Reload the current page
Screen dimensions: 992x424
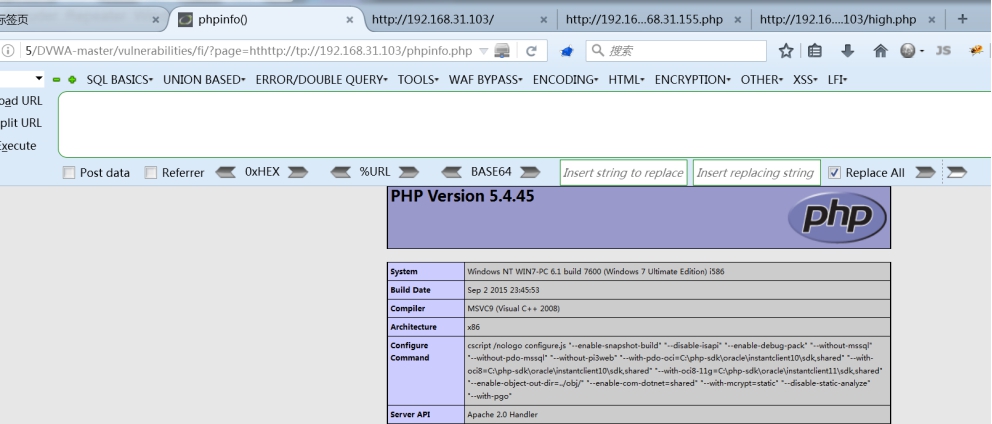pyautogui.click(x=531, y=51)
